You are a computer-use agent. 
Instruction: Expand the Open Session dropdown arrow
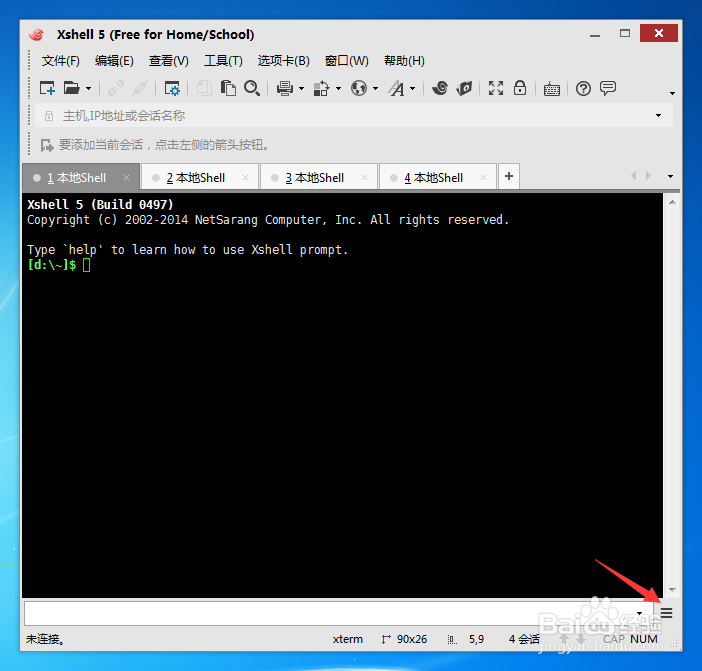88,89
